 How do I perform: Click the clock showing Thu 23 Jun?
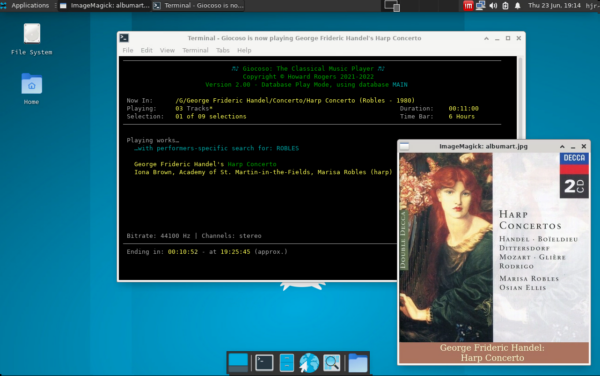coord(554,5)
